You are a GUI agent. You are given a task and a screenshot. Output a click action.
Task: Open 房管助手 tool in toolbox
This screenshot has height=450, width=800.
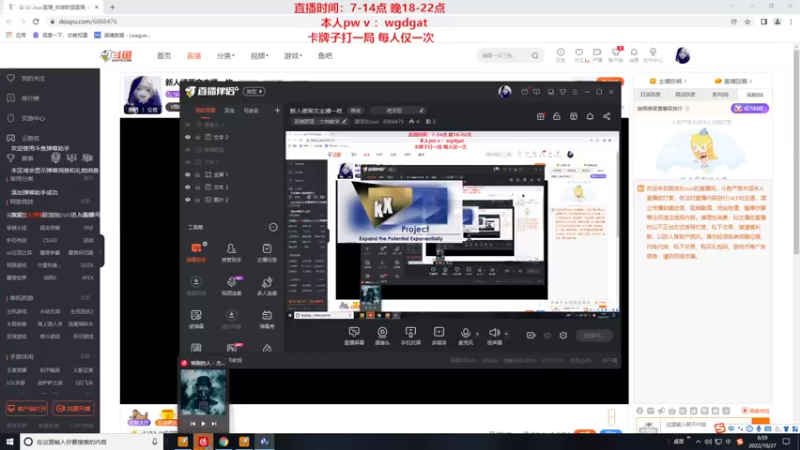pos(231,252)
